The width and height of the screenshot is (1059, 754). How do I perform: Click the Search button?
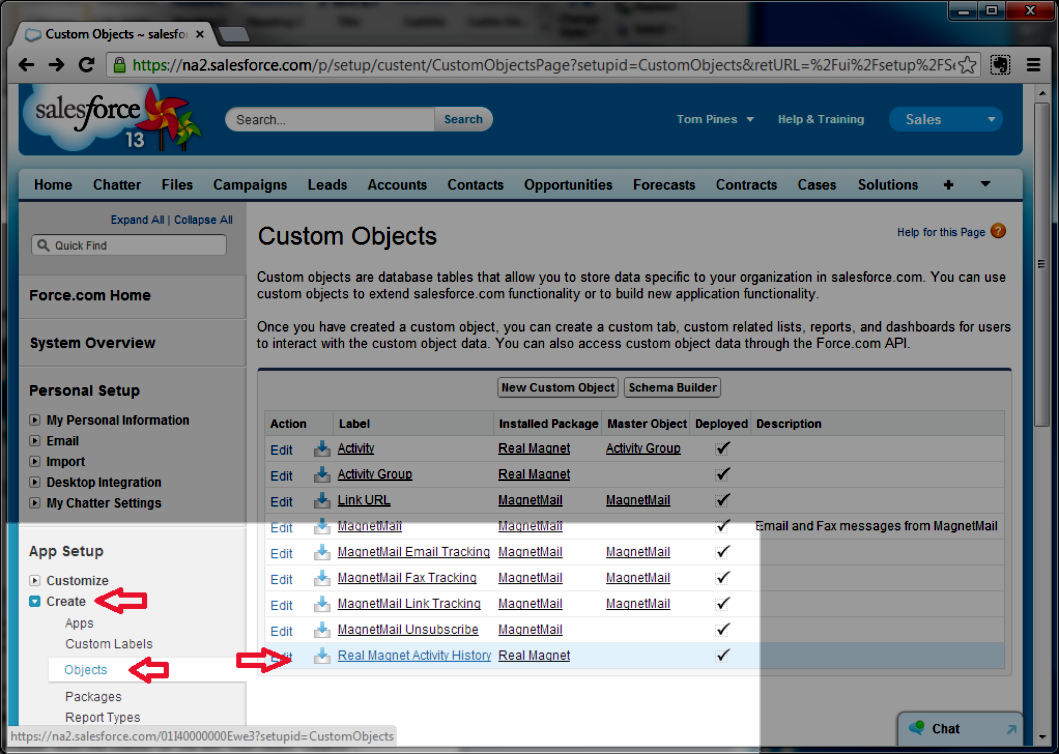[463, 119]
